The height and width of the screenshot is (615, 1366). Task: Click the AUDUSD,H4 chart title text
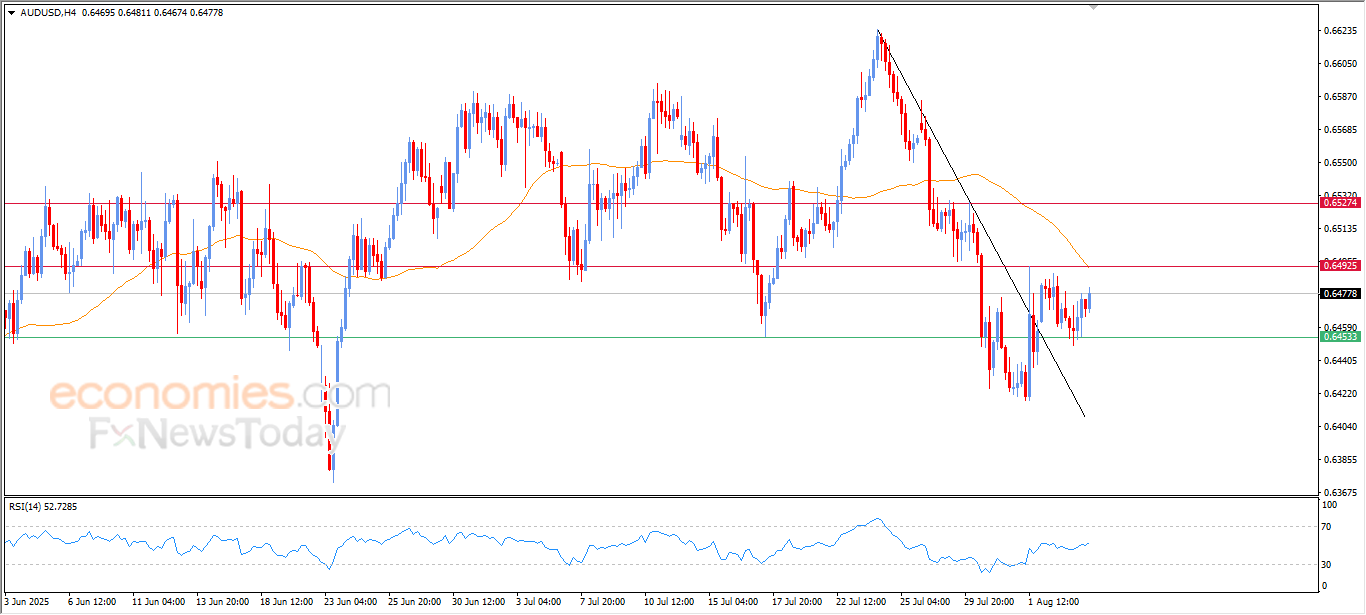(x=49, y=13)
